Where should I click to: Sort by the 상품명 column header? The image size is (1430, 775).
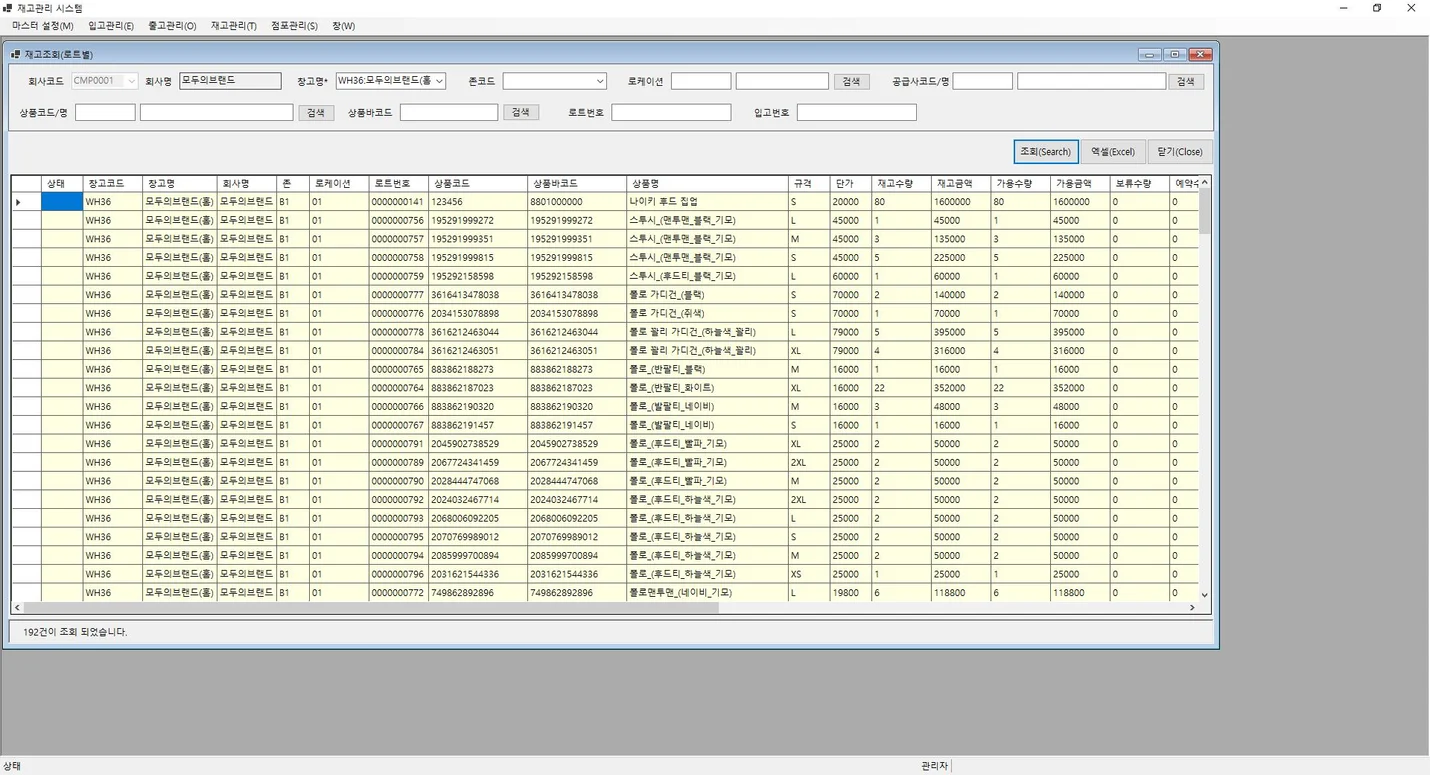coord(707,184)
